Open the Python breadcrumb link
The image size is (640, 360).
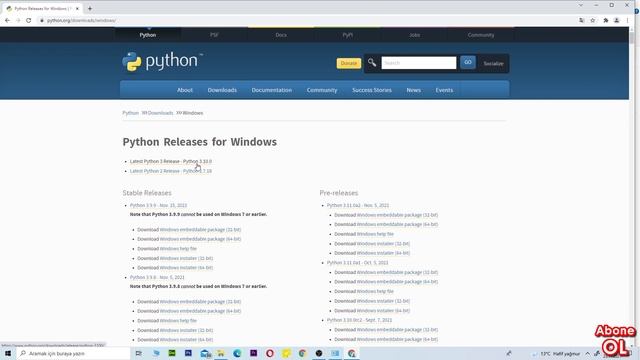point(131,113)
